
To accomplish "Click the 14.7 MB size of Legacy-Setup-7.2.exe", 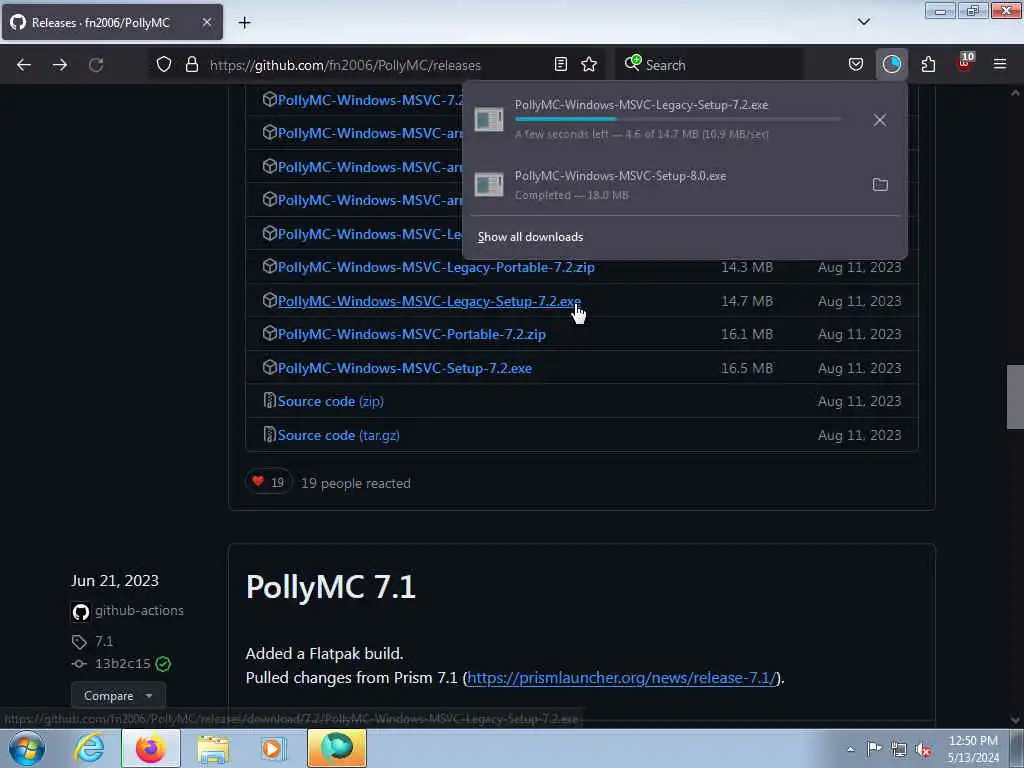I will point(746,301).
